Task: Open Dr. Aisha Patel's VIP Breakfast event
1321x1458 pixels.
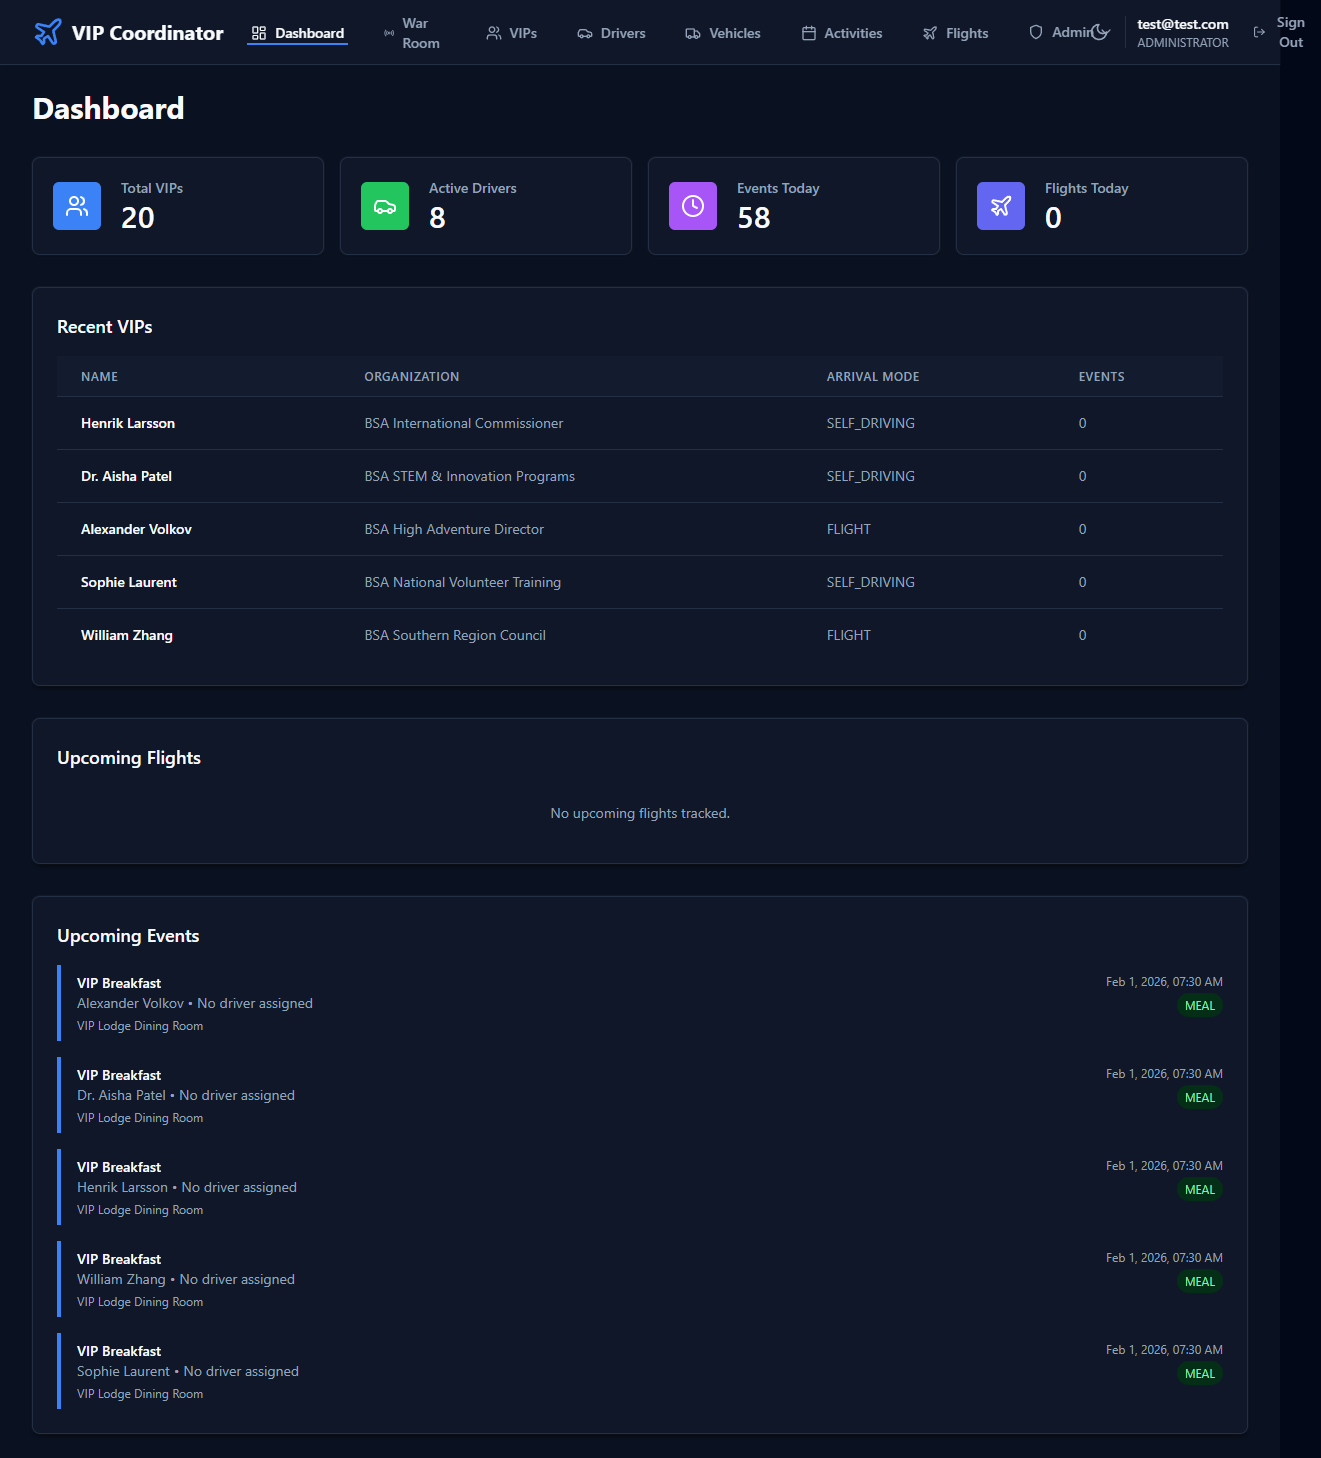Action: pos(119,1075)
